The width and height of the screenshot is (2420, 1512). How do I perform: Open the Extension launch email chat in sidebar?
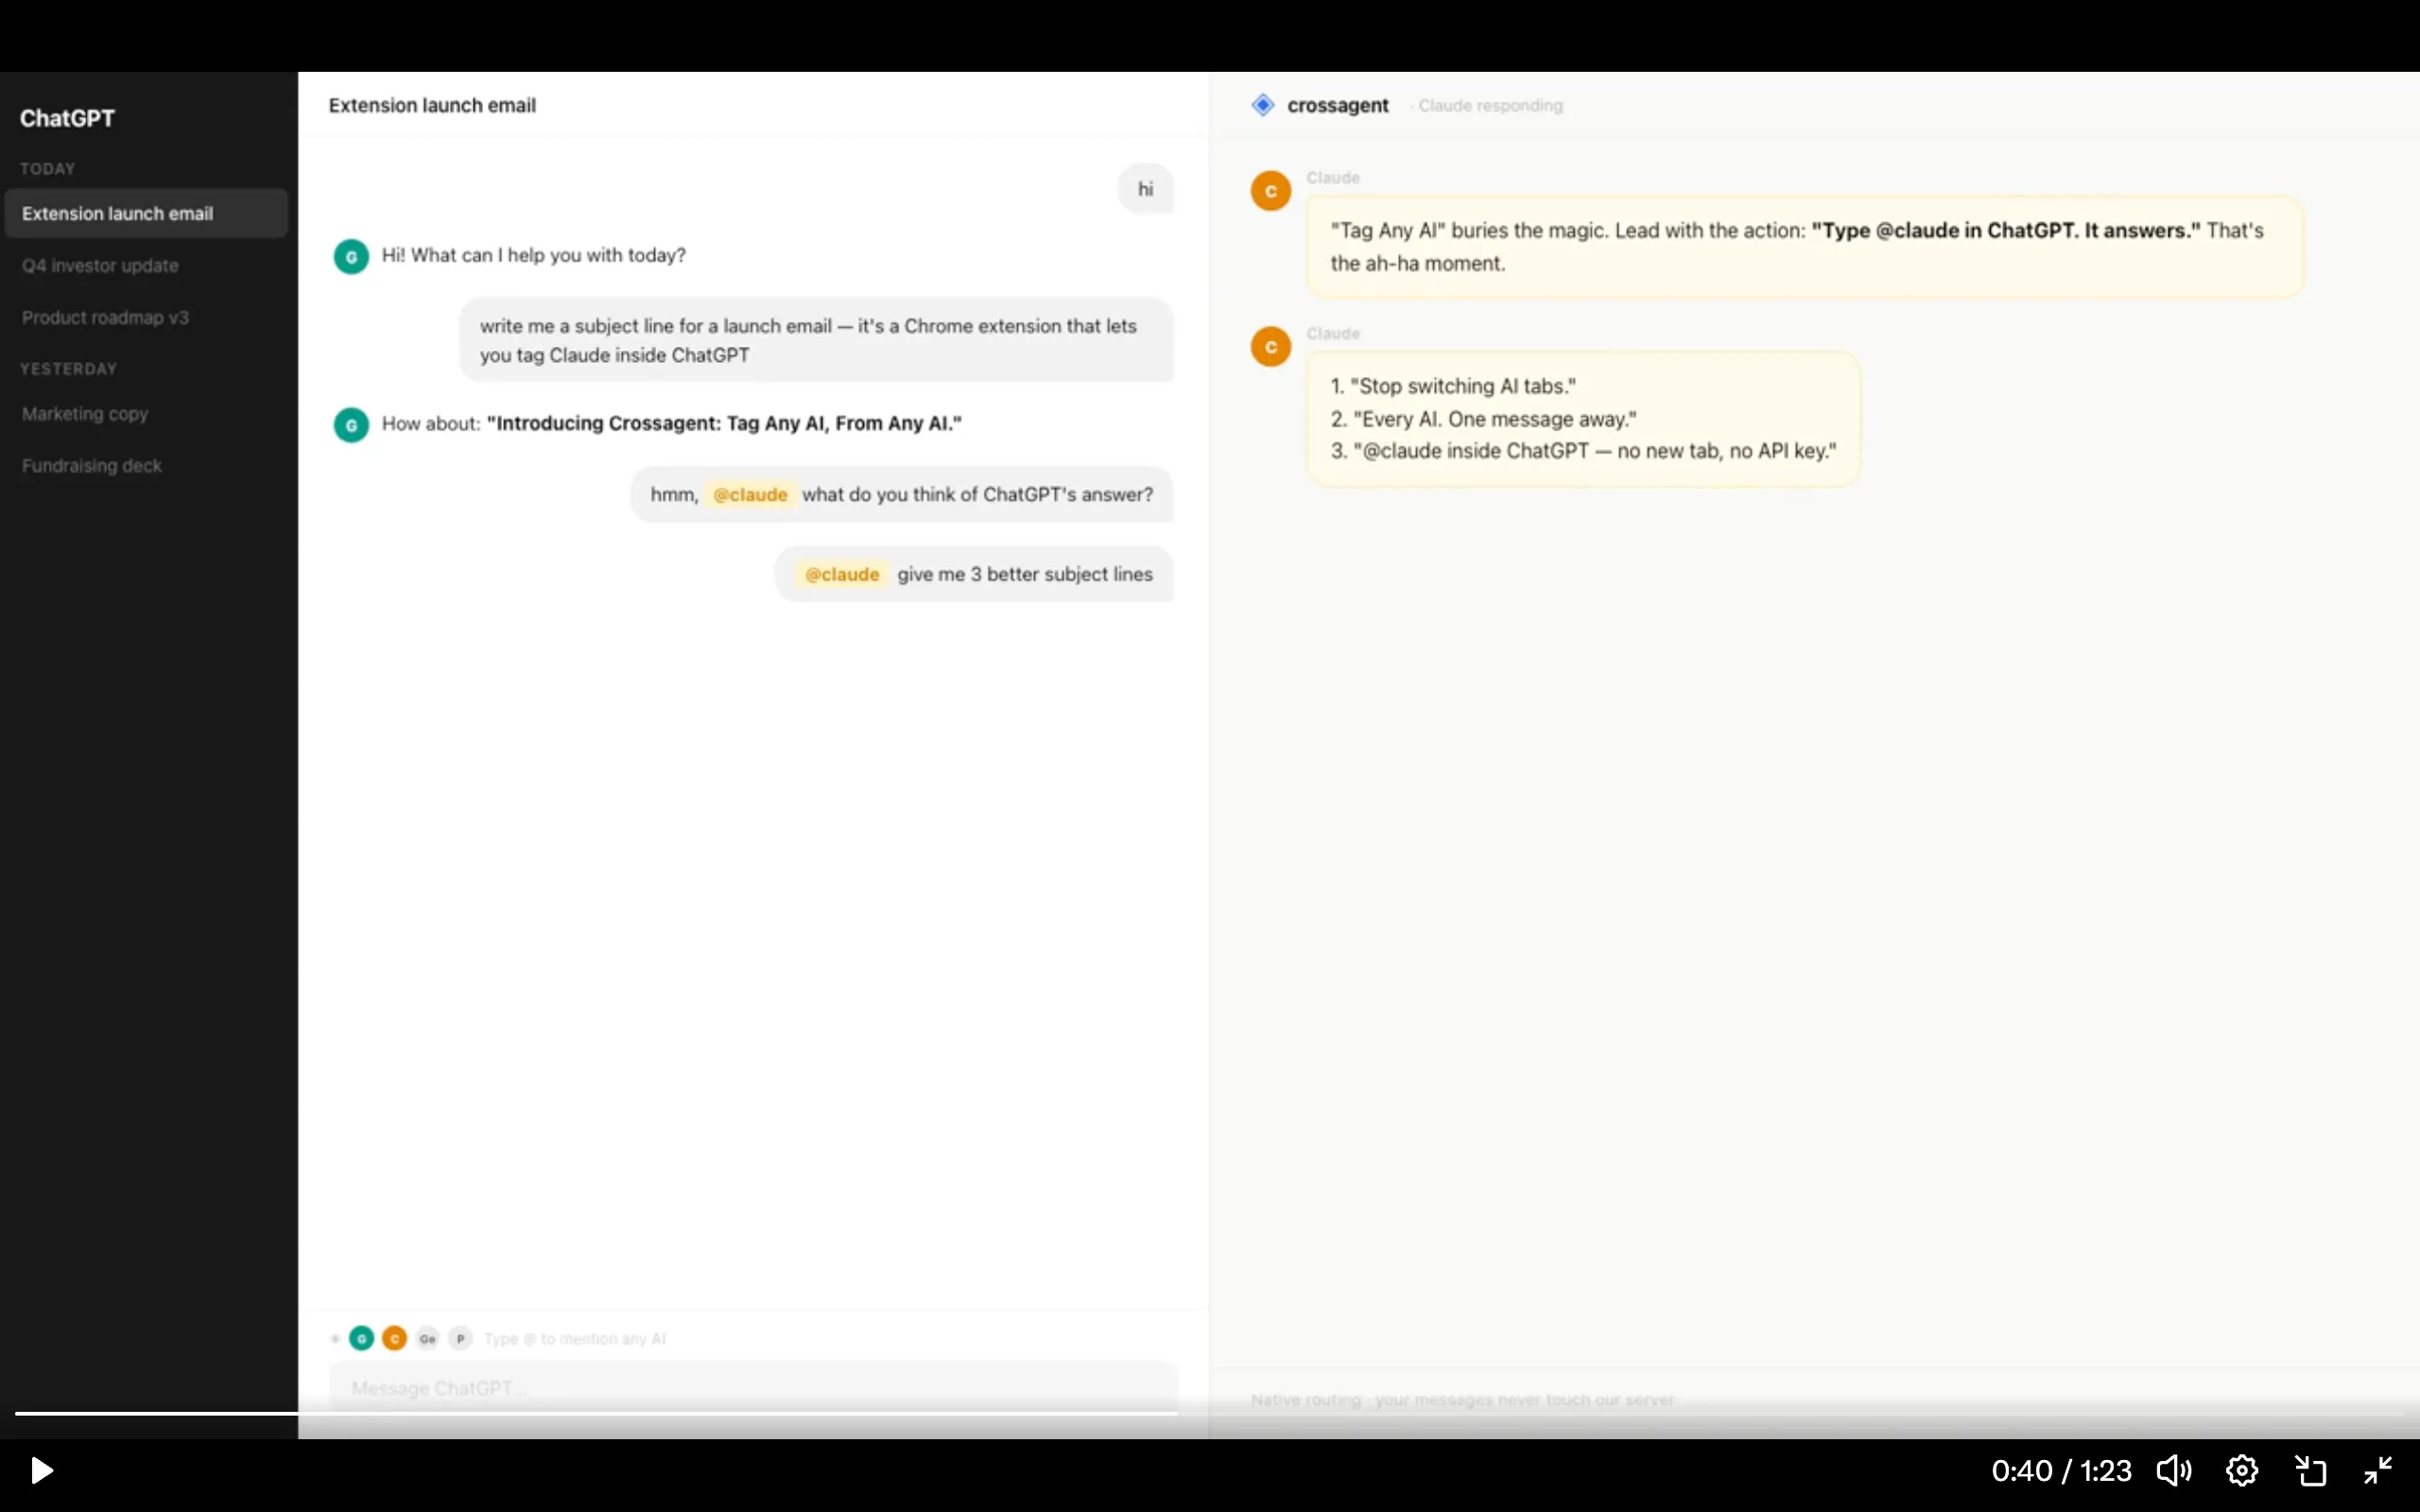point(146,213)
